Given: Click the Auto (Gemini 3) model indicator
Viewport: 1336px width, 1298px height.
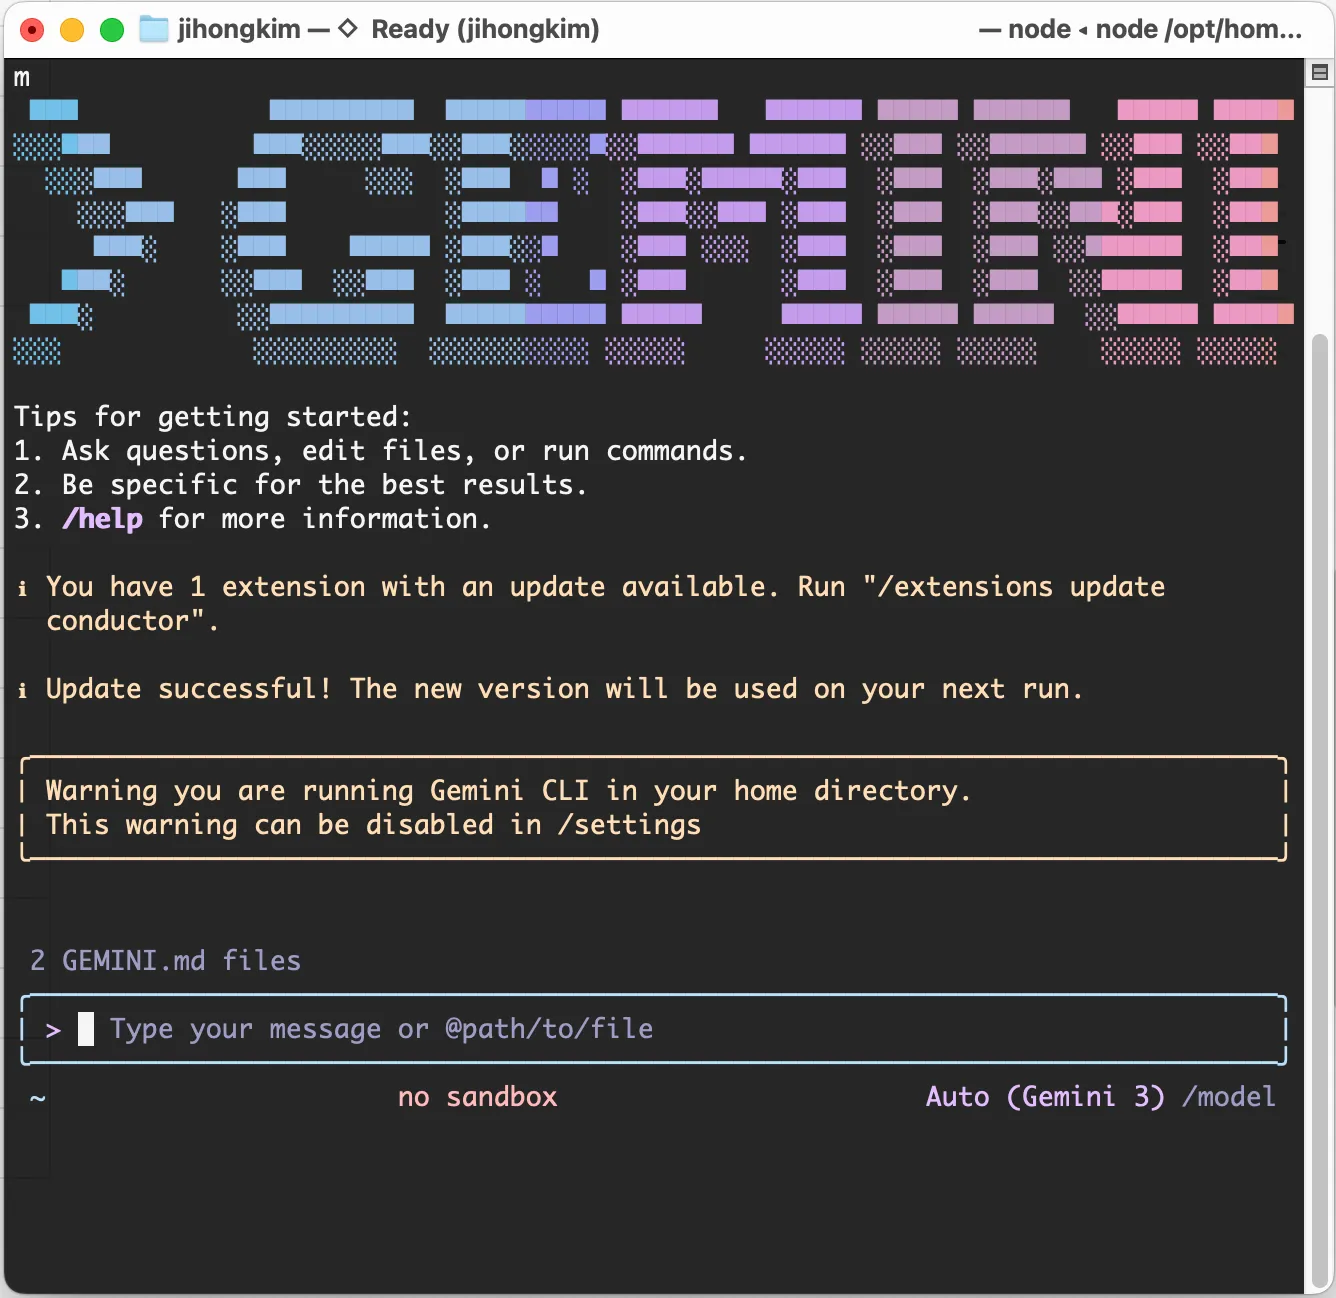Looking at the screenshot, I should point(1045,1097).
